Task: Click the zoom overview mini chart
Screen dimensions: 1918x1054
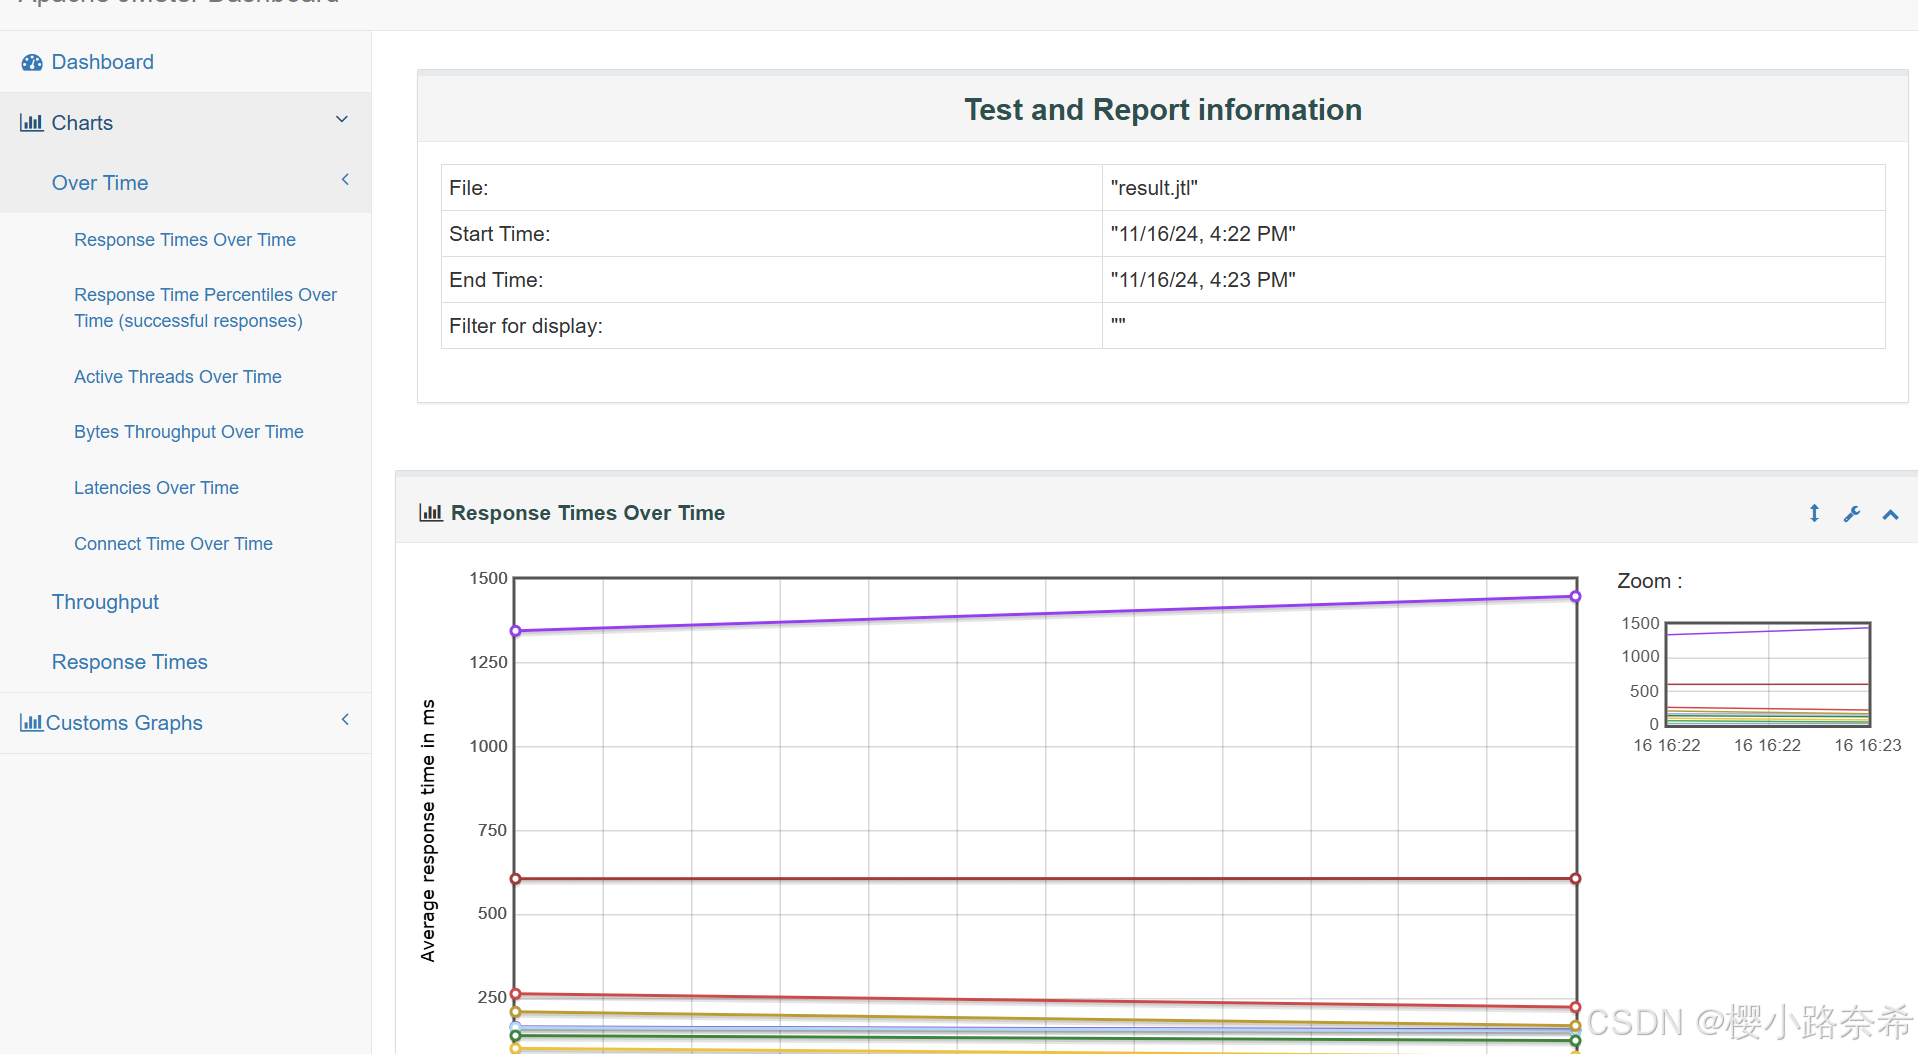Action: point(1768,674)
